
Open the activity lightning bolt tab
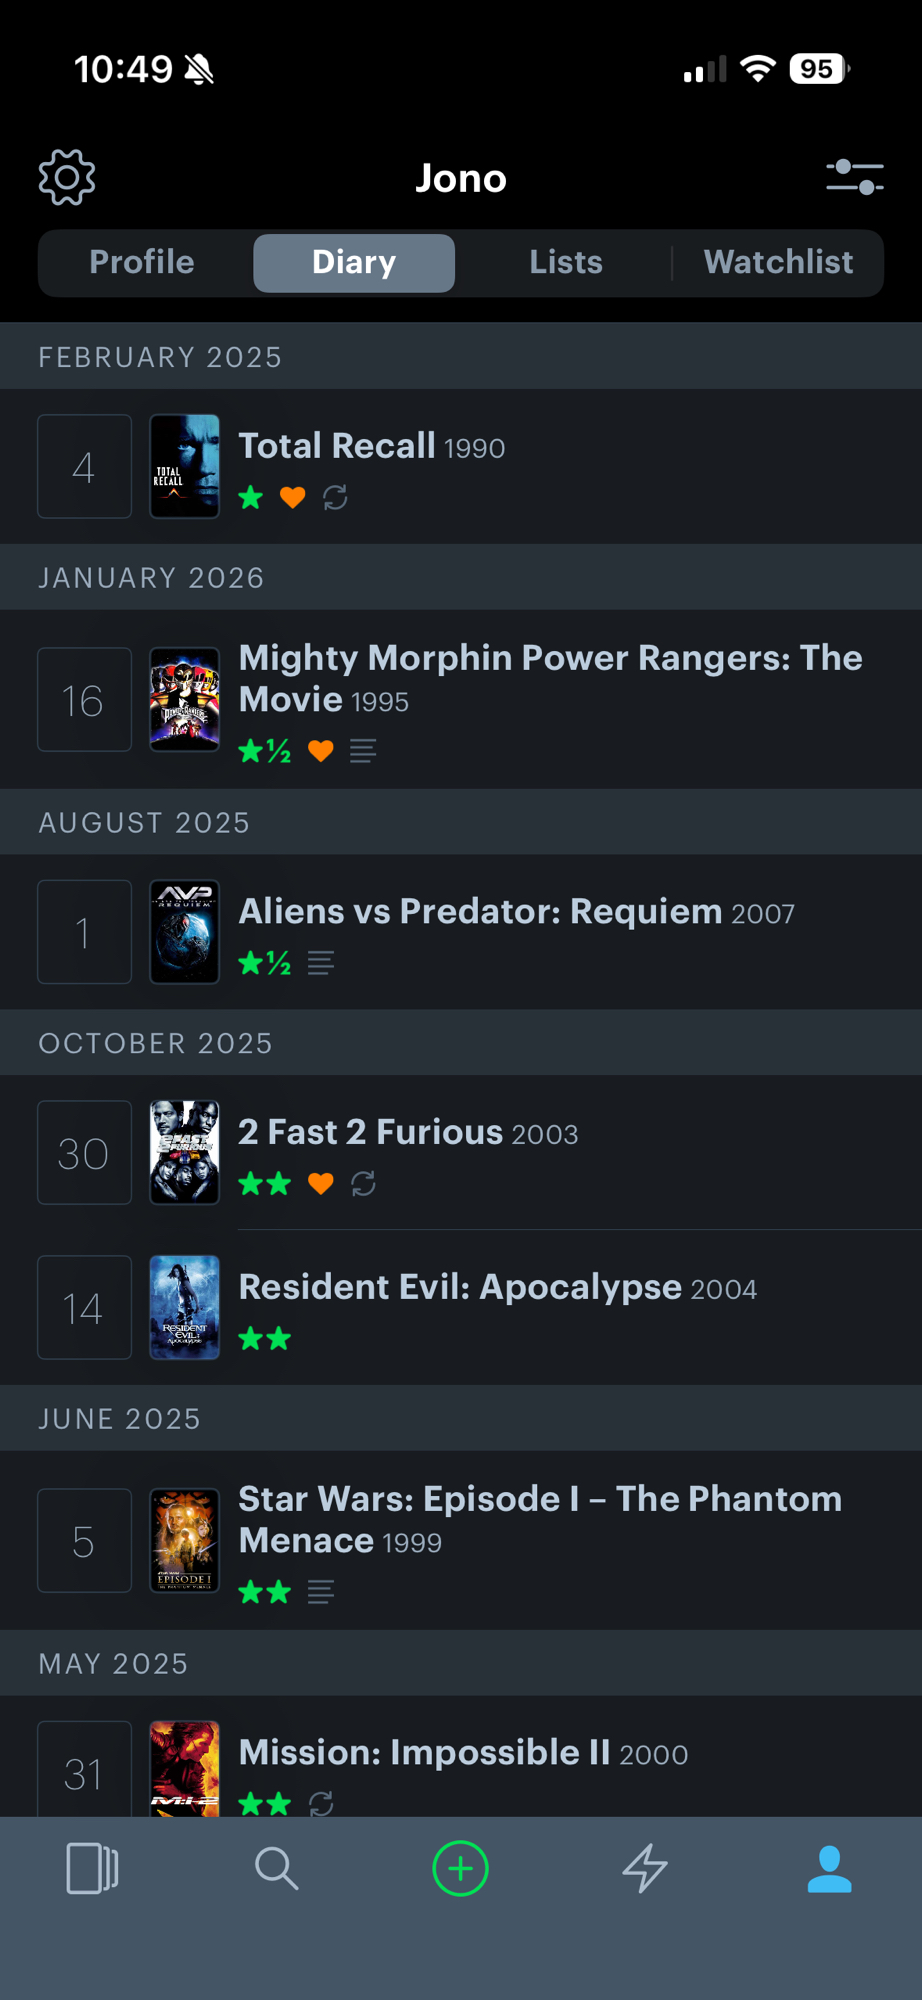[x=645, y=1868]
